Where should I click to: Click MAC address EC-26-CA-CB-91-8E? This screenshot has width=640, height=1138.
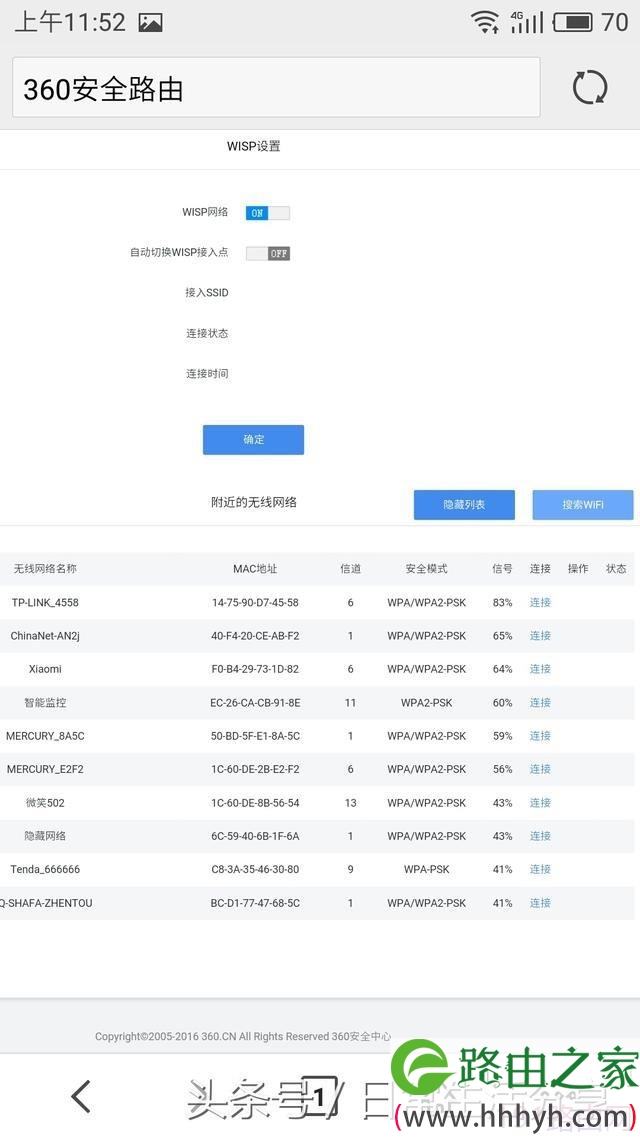coord(255,703)
